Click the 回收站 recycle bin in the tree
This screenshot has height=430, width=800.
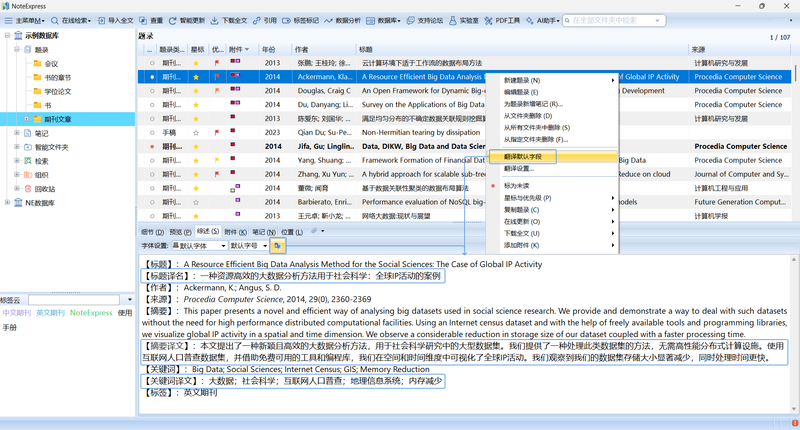(40, 189)
